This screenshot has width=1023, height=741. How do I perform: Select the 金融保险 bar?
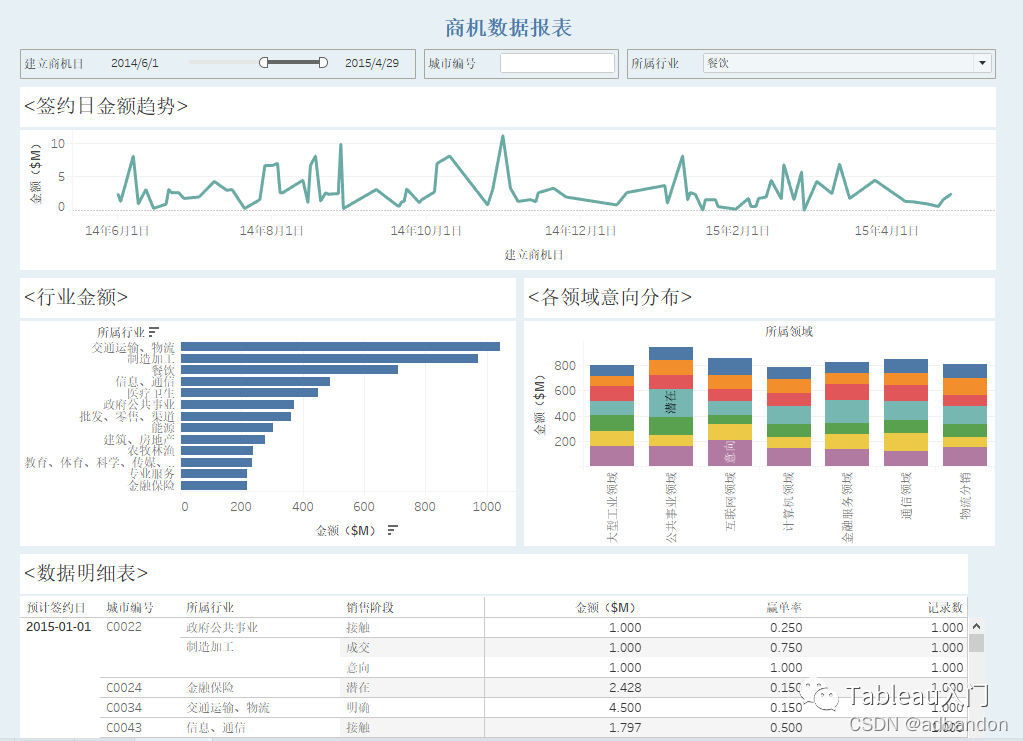click(x=214, y=485)
